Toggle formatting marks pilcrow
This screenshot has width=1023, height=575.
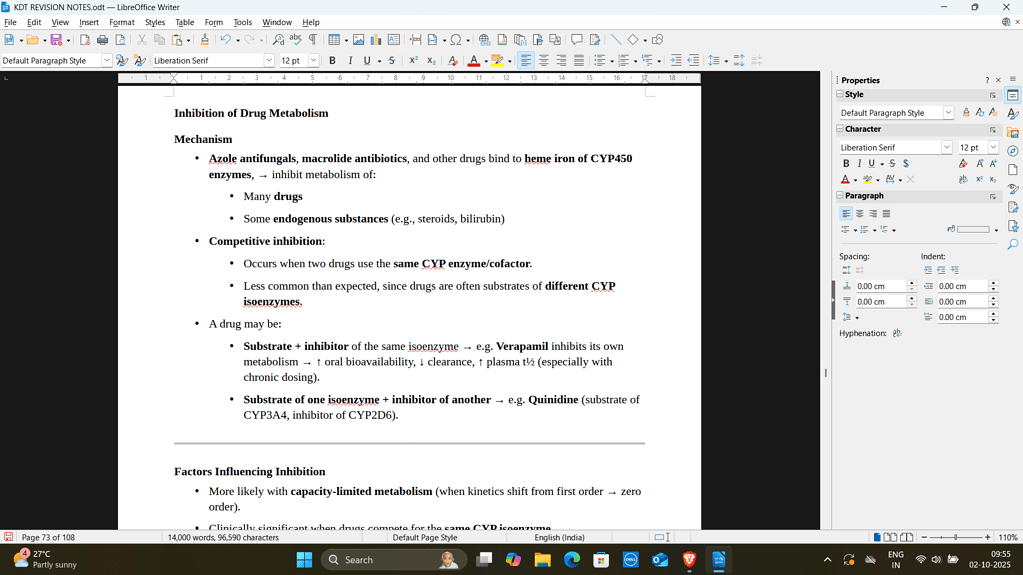pos(313,40)
